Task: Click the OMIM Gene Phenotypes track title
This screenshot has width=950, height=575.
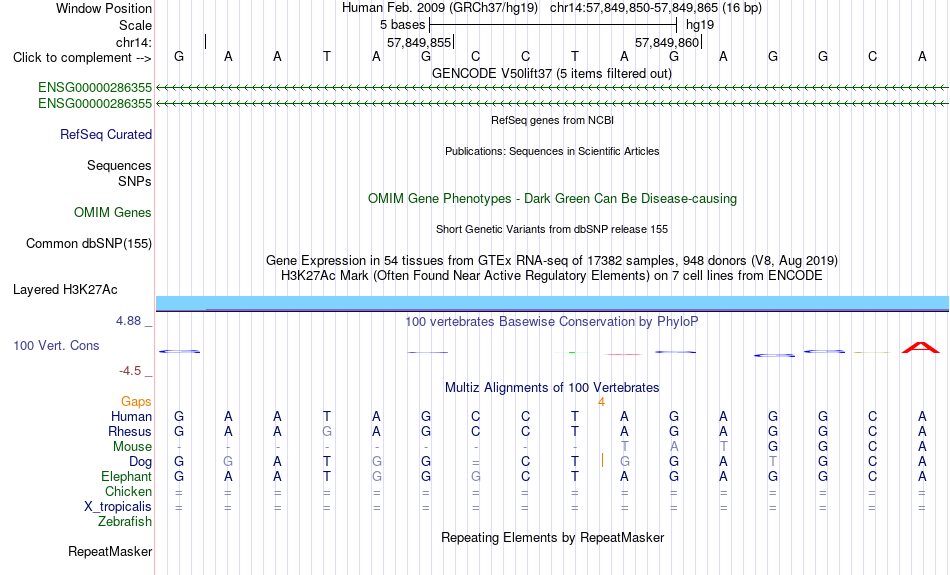Action: pyautogui.click(x=552, y=199)
